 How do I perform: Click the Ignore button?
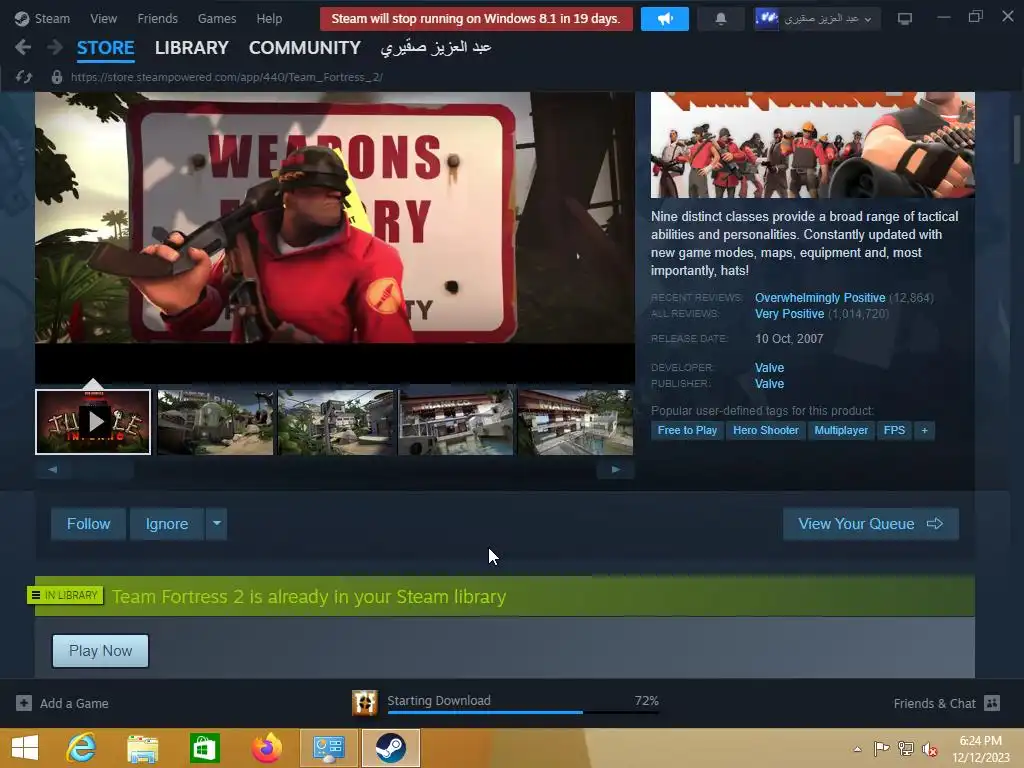pos(167,524)
